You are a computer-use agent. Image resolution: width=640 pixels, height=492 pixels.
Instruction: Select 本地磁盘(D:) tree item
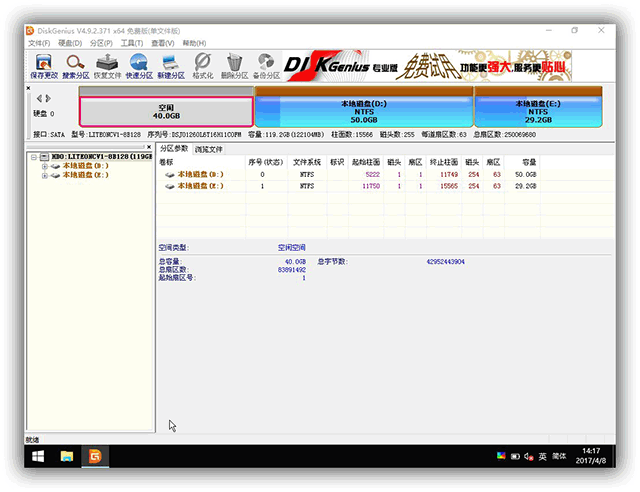[x=85, y=166]
